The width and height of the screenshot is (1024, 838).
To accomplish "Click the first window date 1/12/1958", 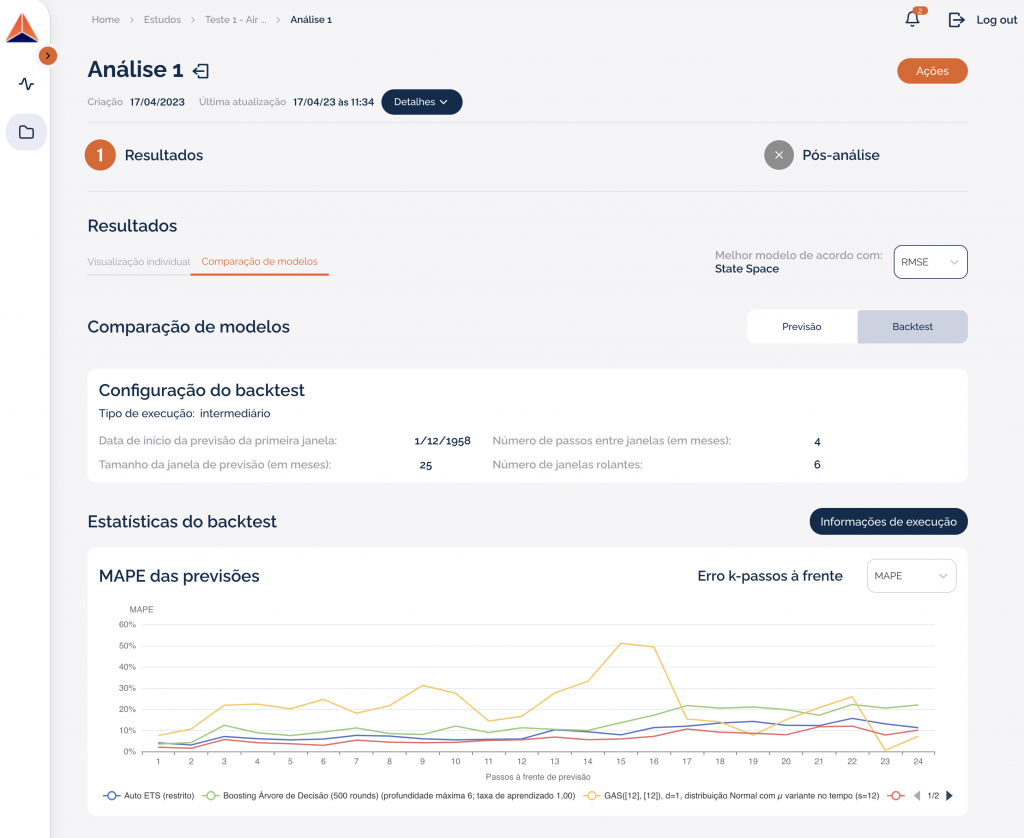I will (442, 441).
